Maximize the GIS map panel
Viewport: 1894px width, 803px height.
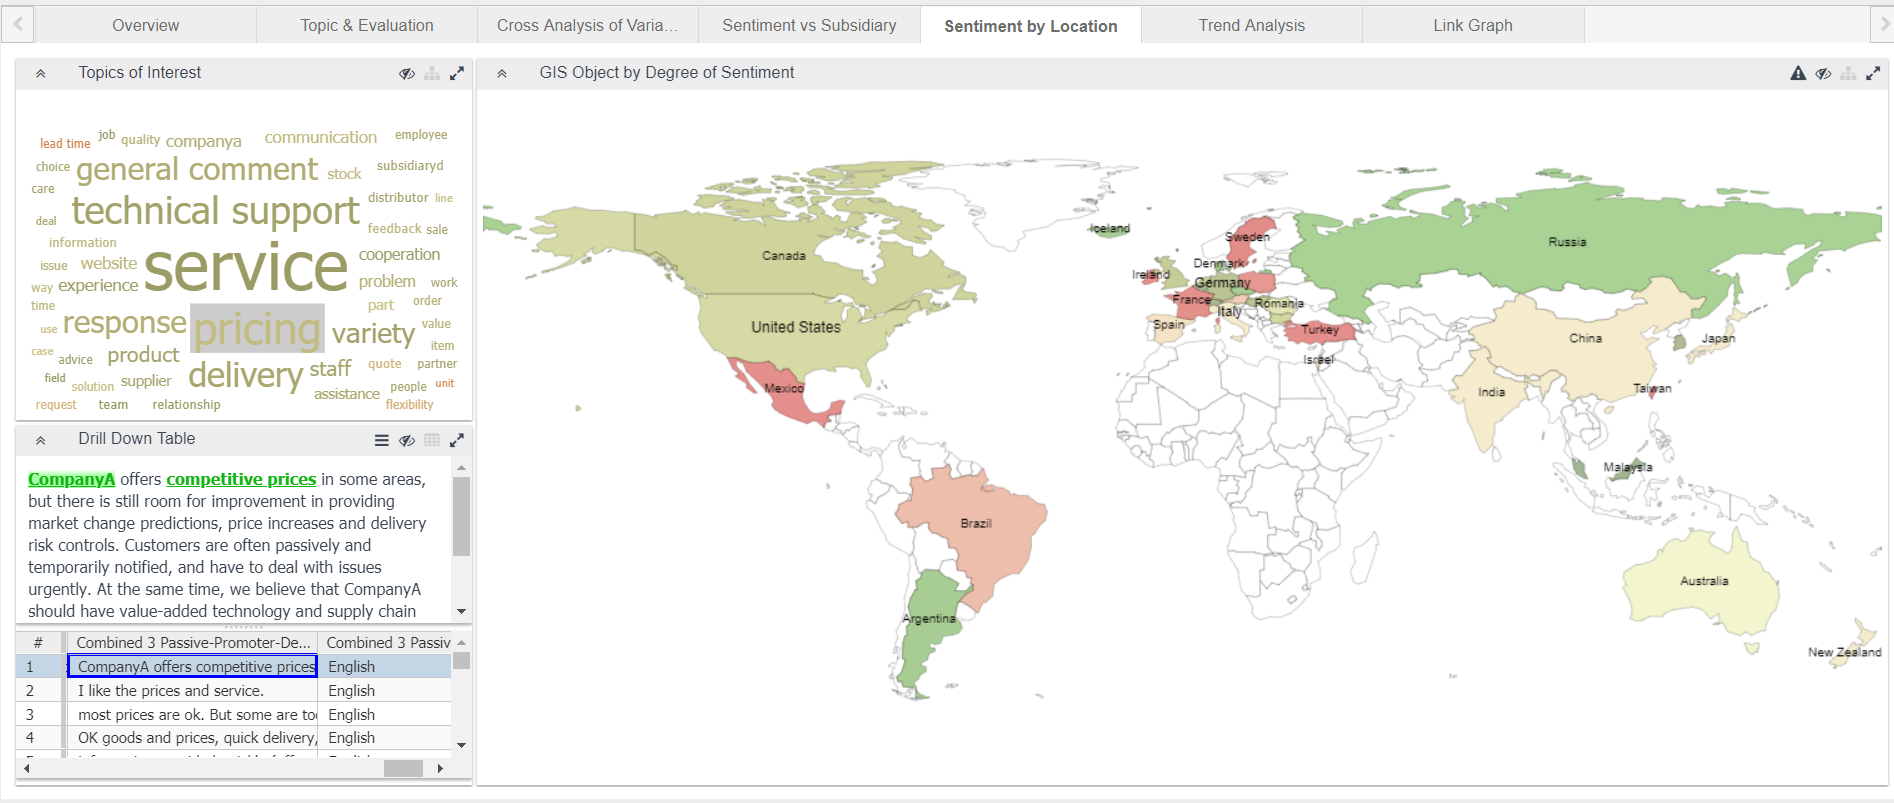point(1873,73)
